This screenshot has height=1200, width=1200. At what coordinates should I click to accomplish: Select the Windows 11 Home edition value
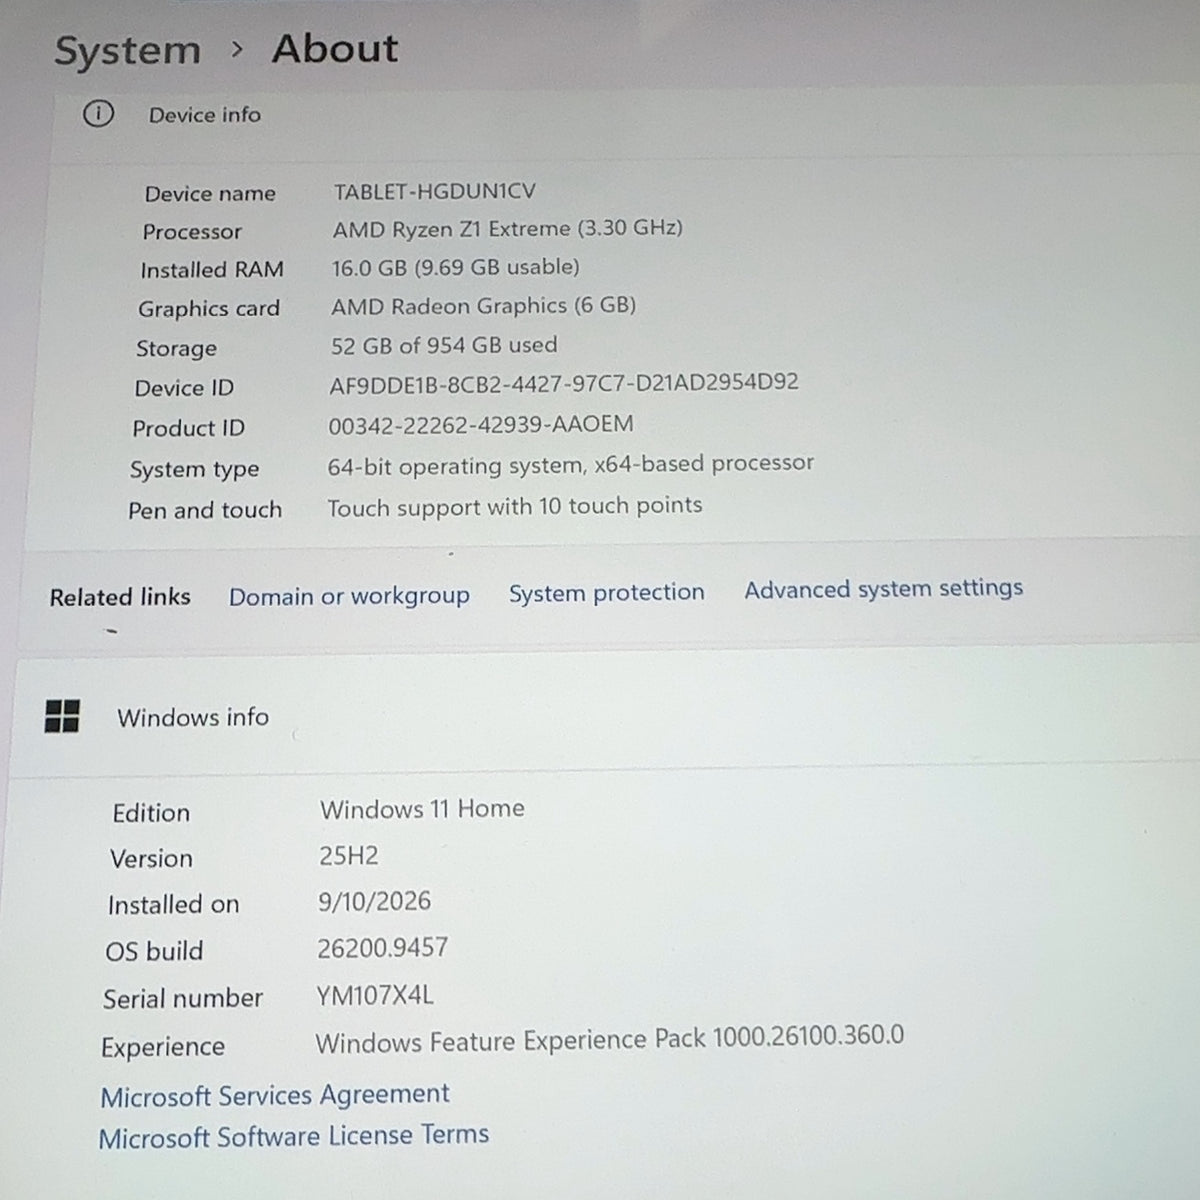click(x=422, y=808)
